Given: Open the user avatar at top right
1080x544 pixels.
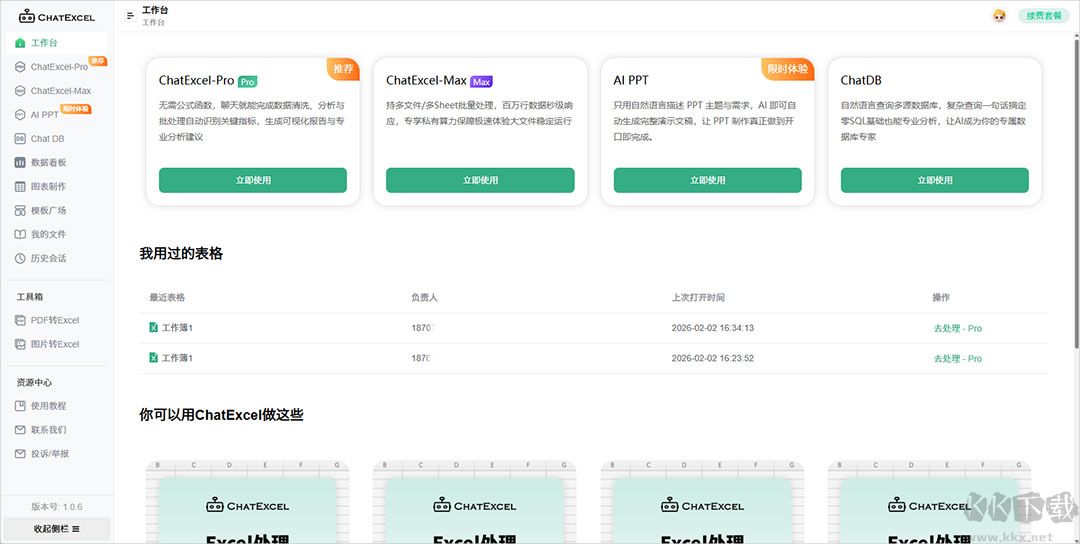Looking at the screenshot, I should (999, 16).
